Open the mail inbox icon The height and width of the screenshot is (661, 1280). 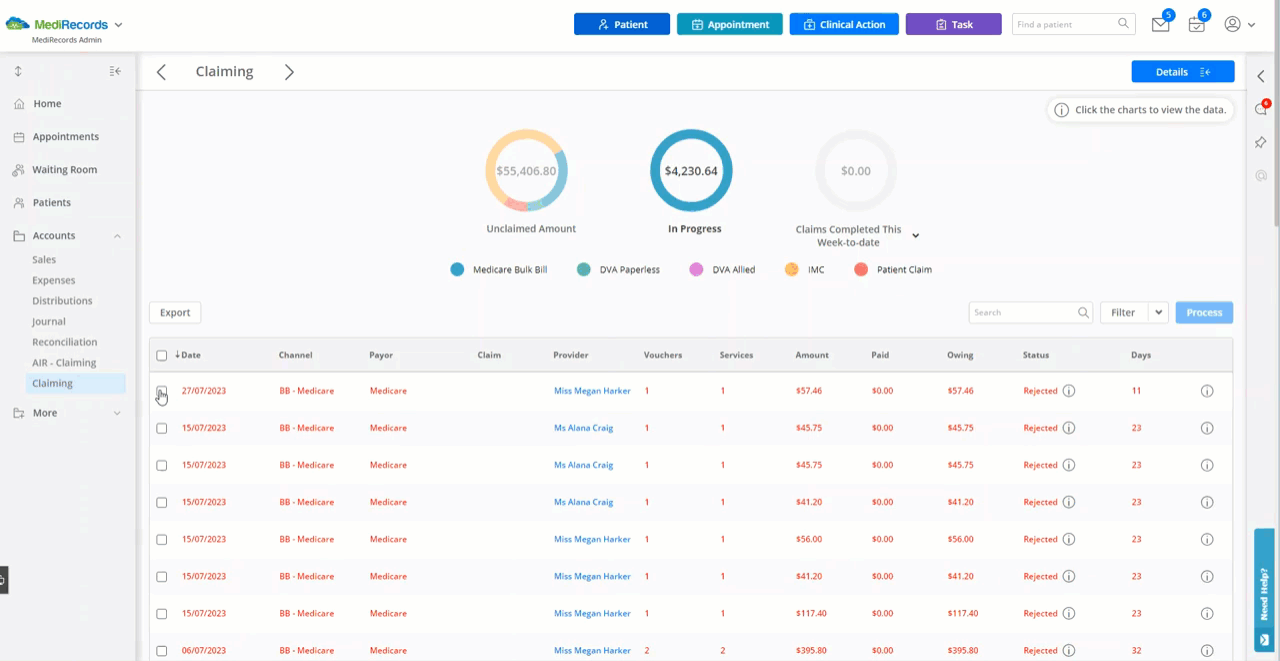click(x=1160, y=25)
